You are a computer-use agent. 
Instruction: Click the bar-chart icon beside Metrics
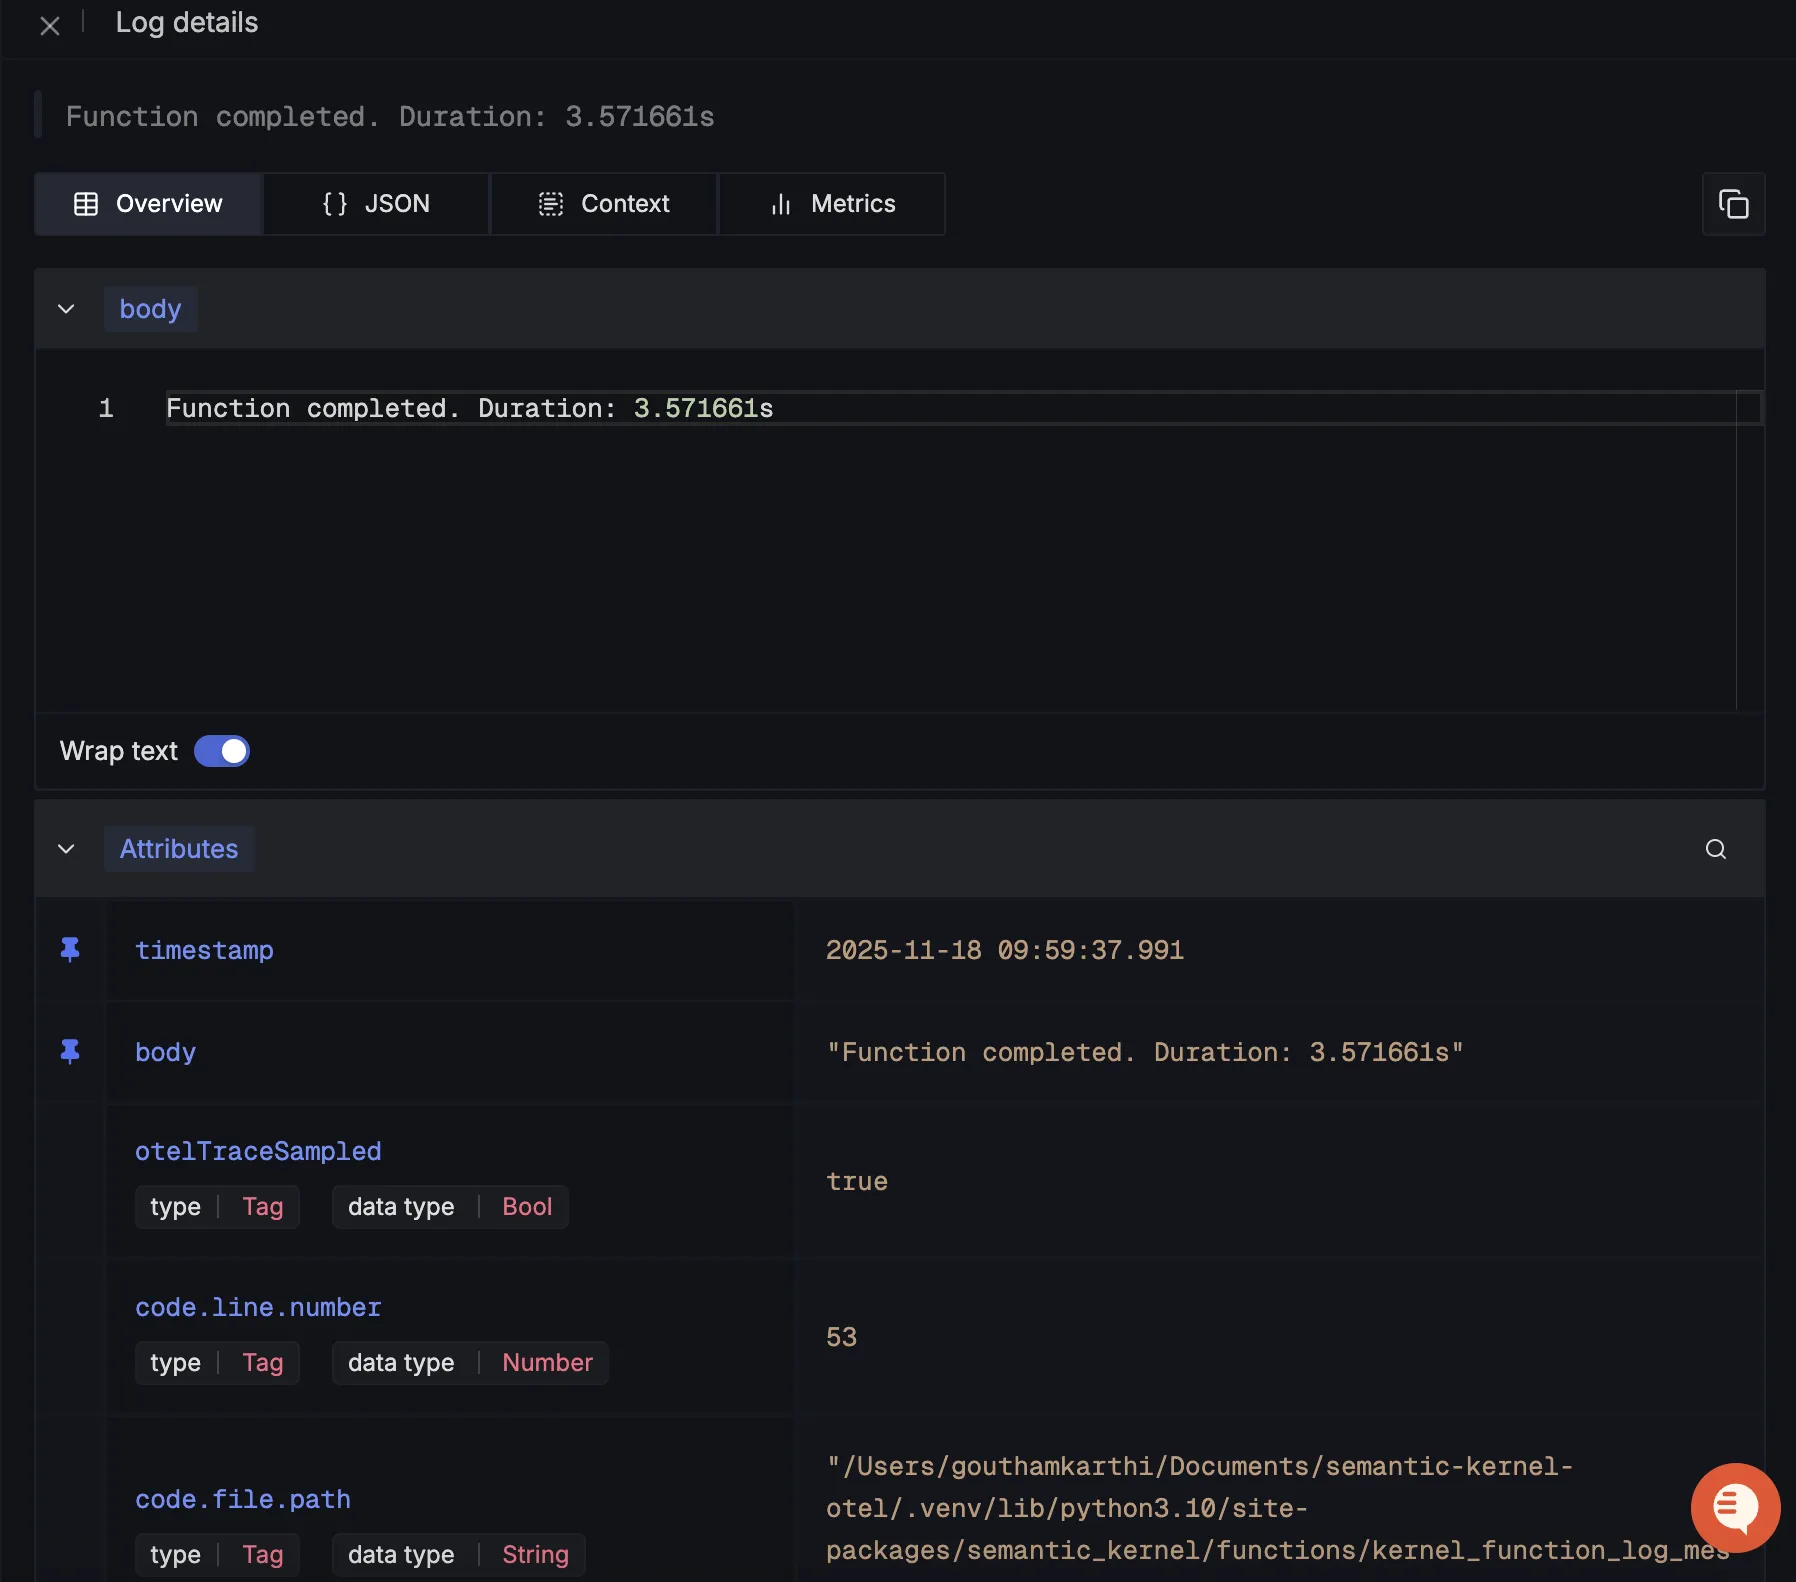point(781,203)
